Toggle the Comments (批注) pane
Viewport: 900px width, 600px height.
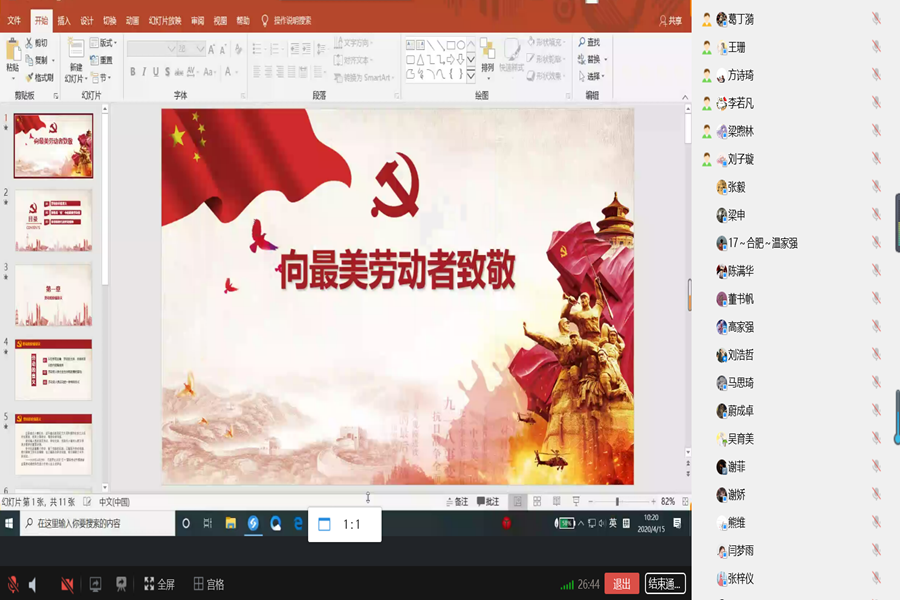coord(488,502)
